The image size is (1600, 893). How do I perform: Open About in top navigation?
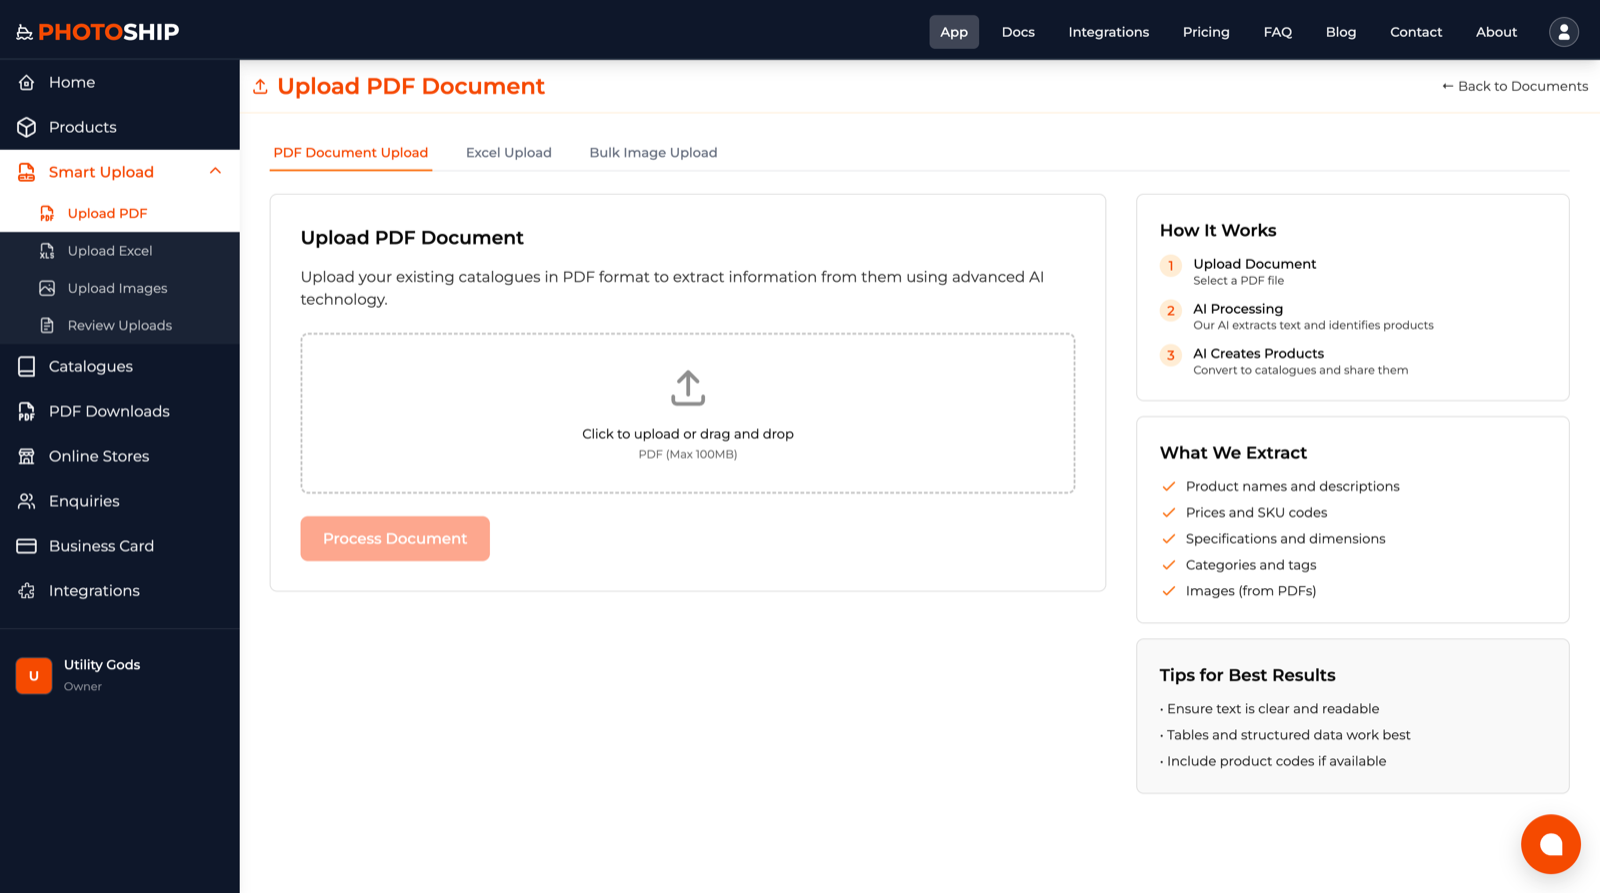pyautogui.click(x=1496, y=32)
